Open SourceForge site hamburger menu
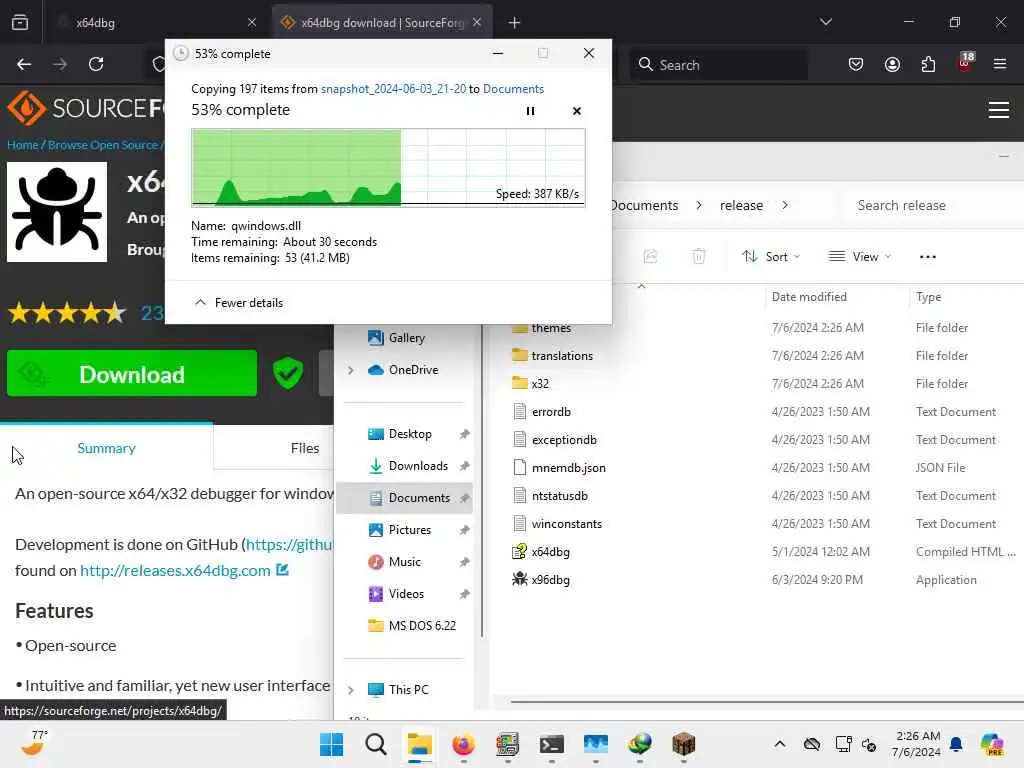Viewport: 1024px width, 768px height. tap(999, 110)
